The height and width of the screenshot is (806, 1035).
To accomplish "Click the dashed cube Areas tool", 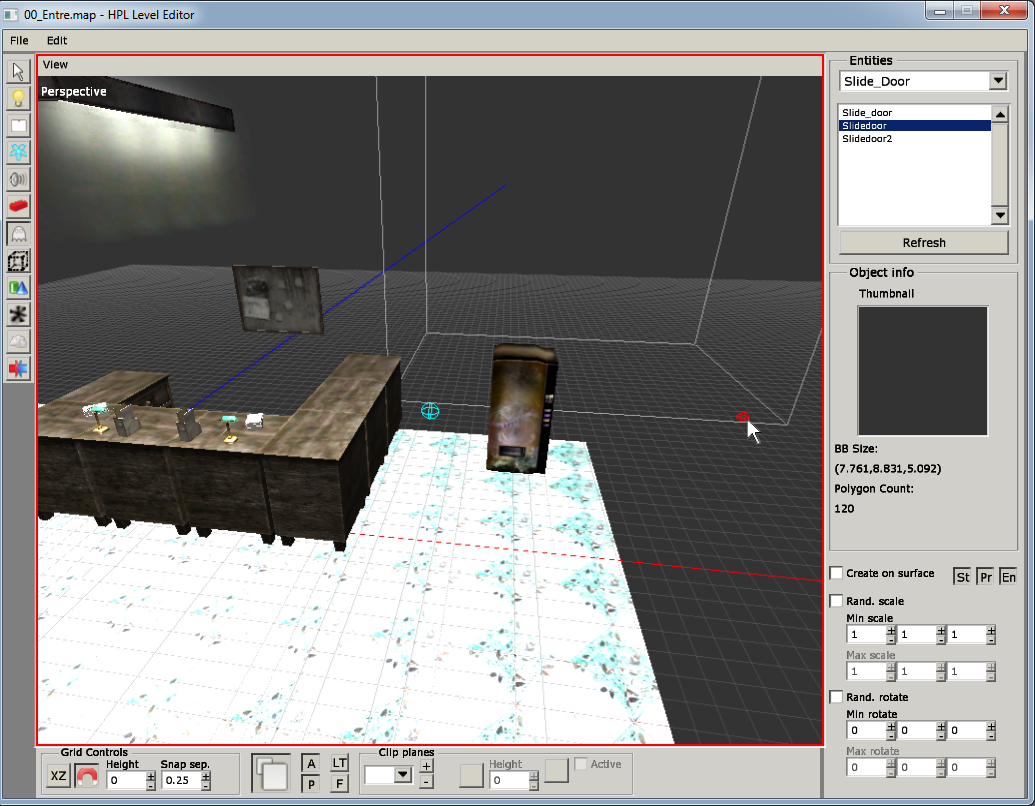I will click(18, 261).
